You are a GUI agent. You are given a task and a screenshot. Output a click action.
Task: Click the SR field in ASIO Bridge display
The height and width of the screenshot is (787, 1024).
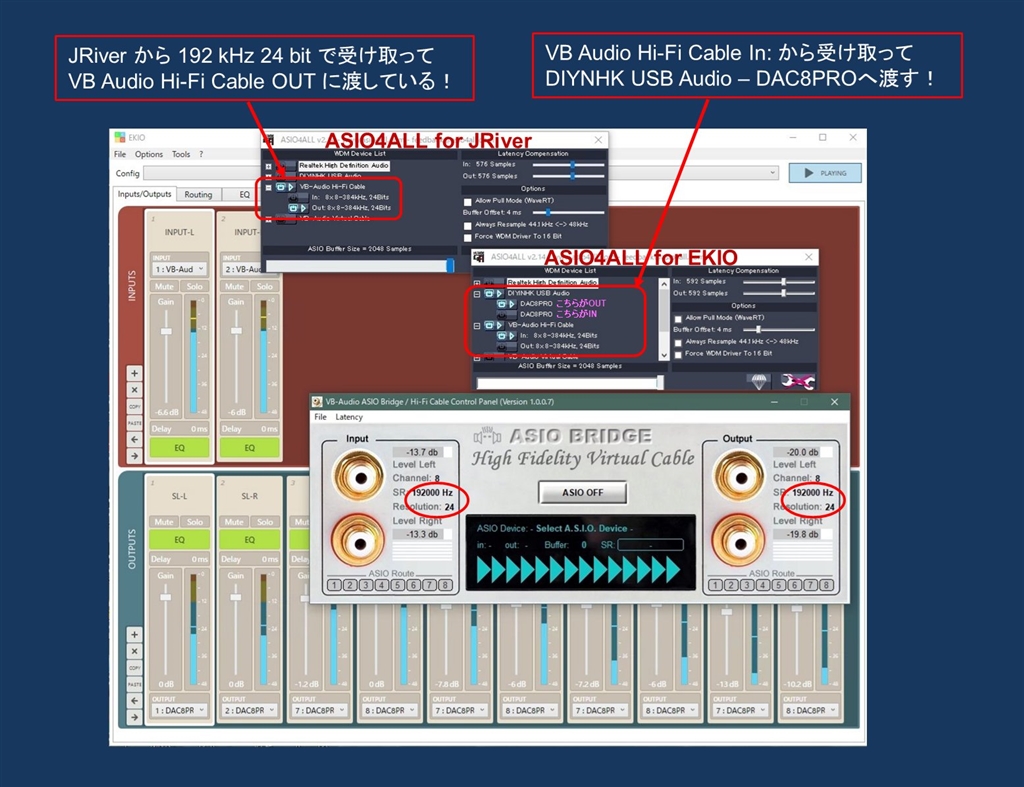pos(650,545)
